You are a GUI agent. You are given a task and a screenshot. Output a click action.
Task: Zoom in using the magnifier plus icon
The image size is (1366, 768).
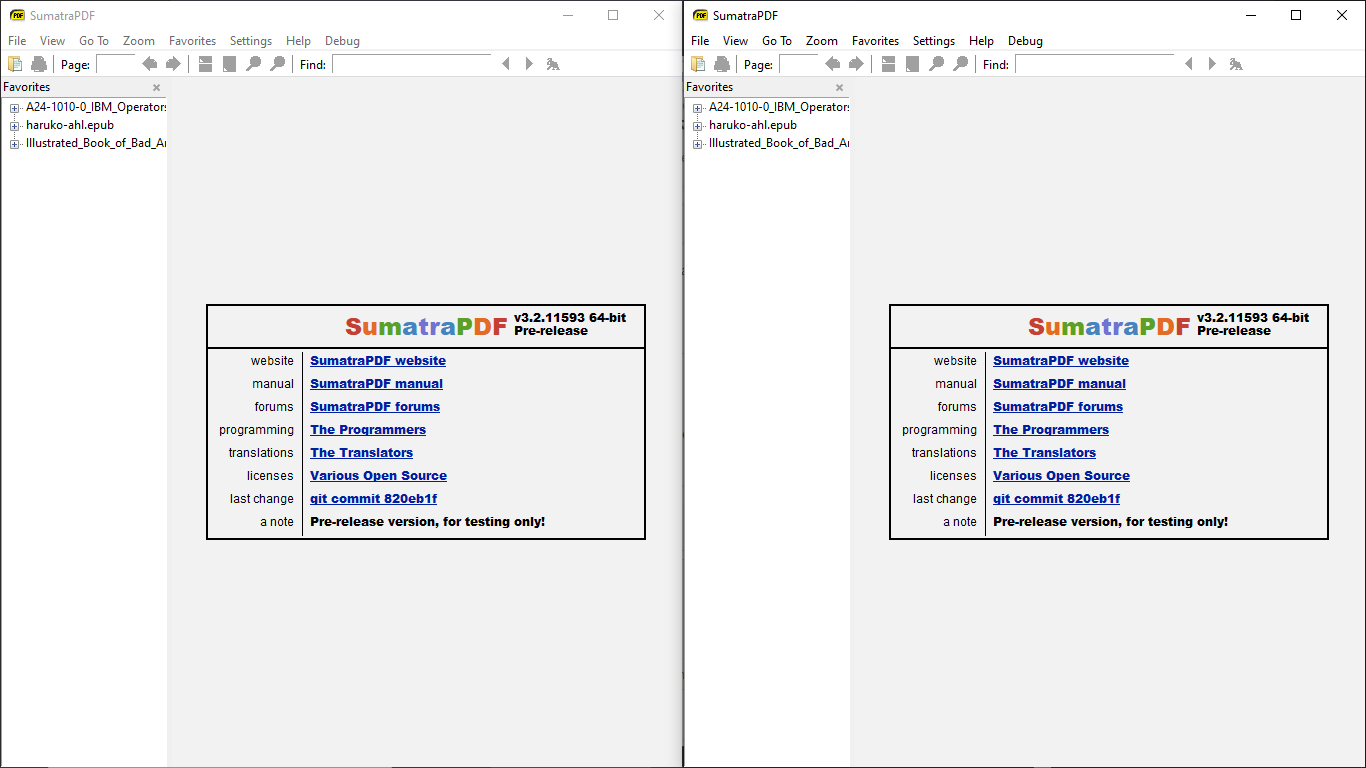click(277, 63)
